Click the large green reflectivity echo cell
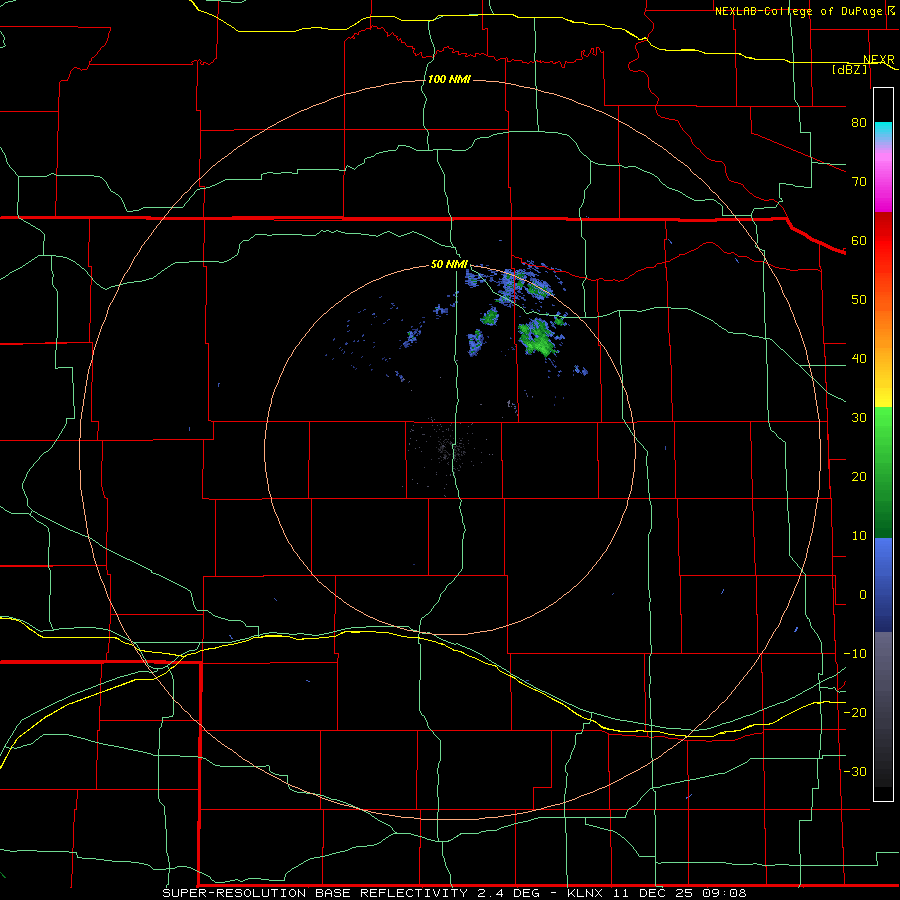 538,338
